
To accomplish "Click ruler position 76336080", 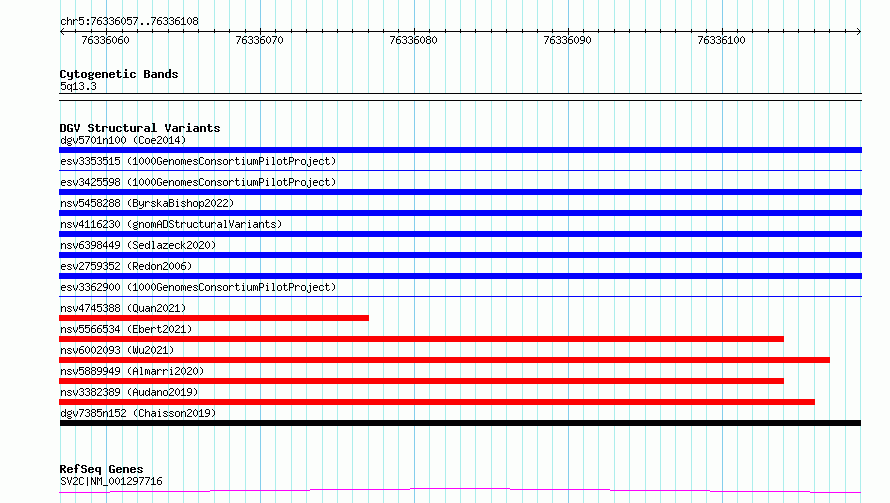I will coord(413,40).
